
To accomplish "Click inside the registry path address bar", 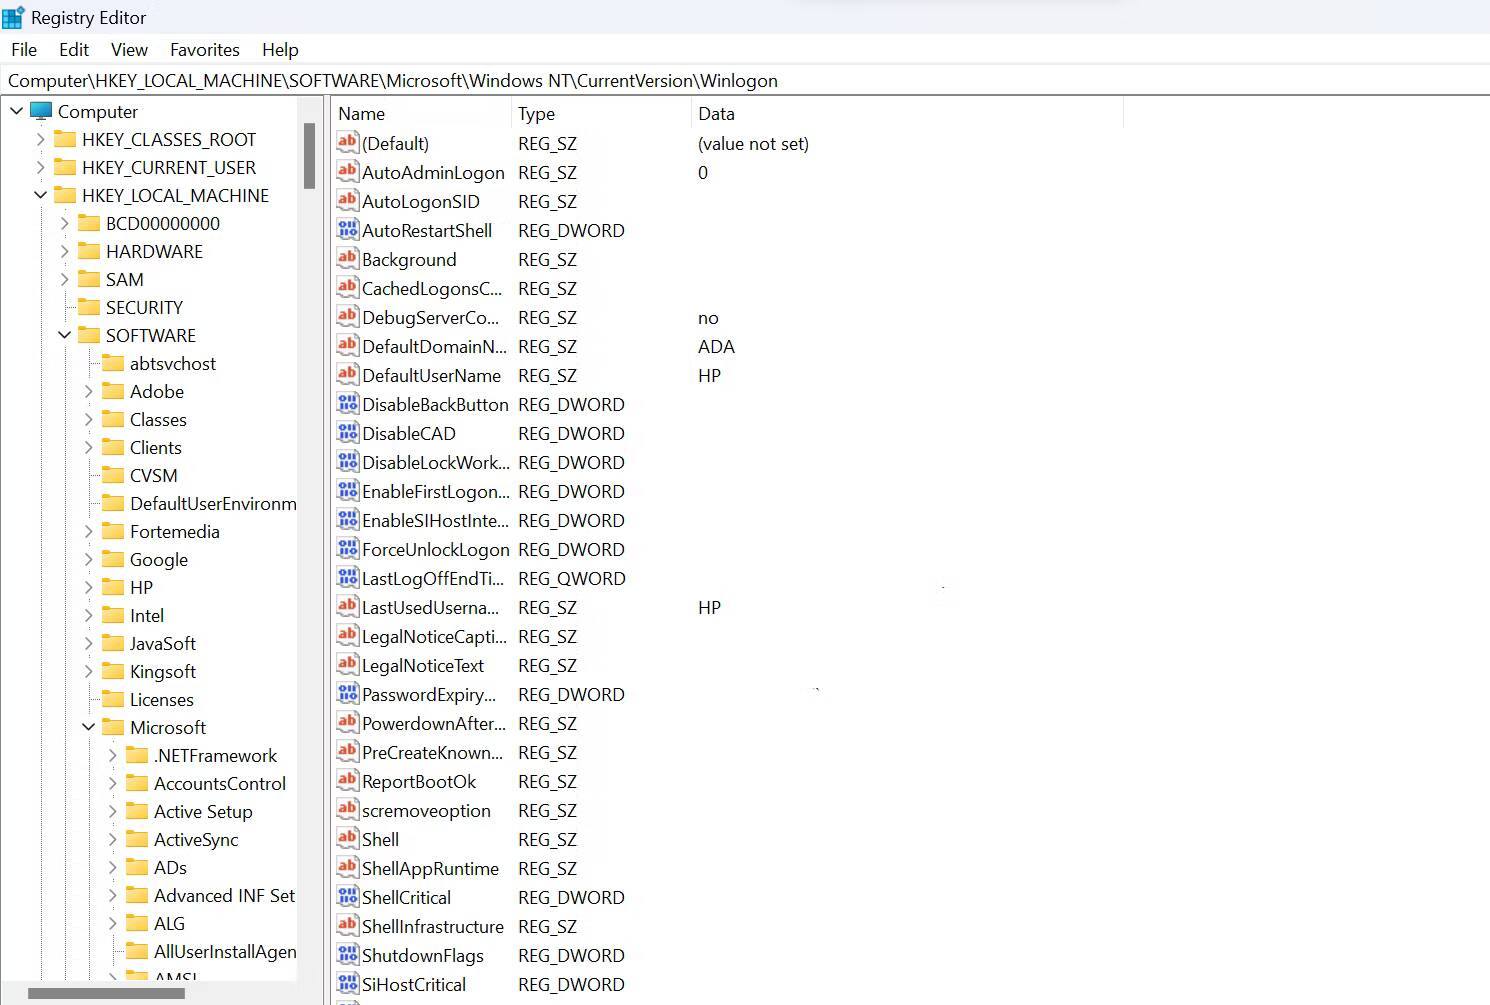I will point(400,80).
